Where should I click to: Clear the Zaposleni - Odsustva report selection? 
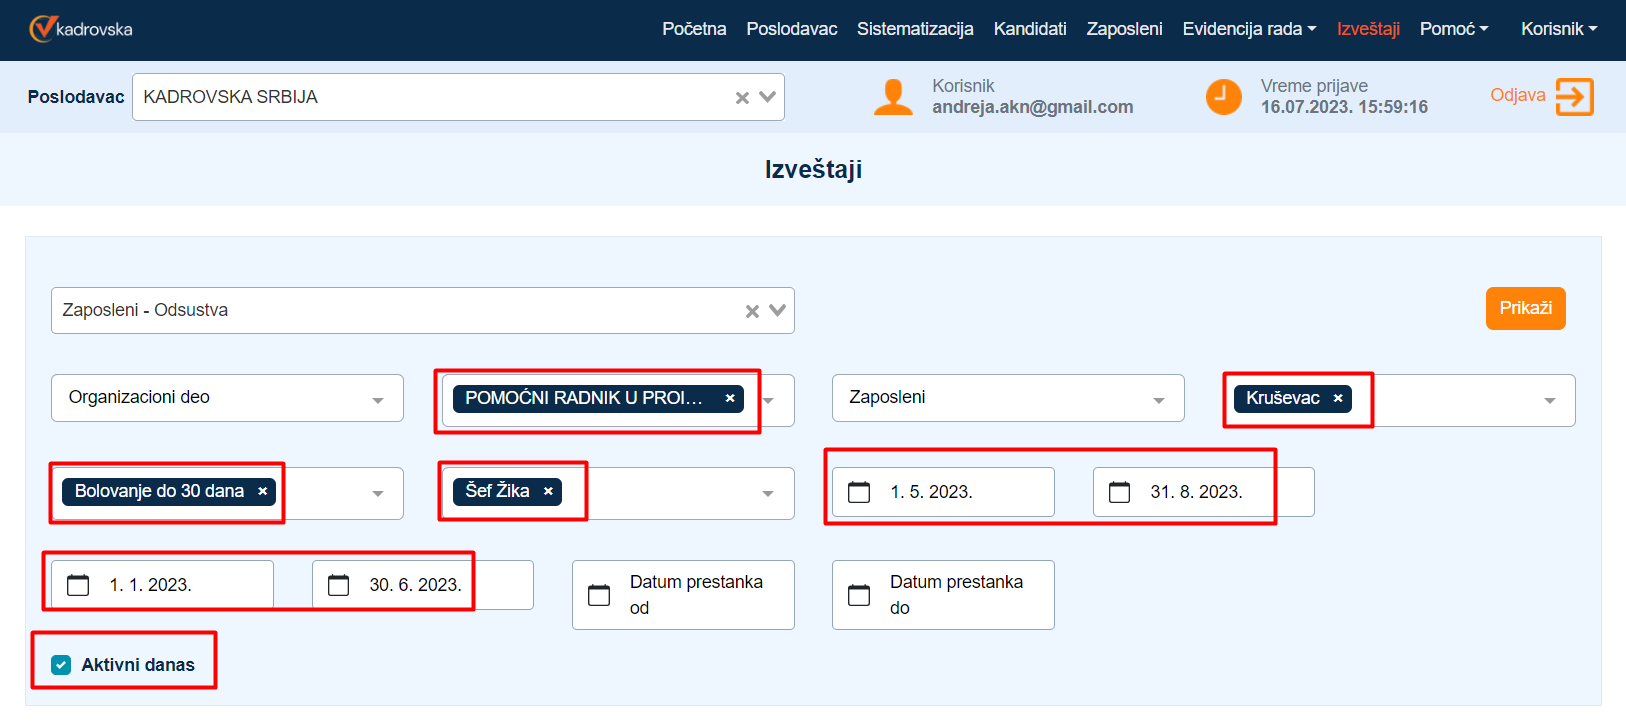[x=752, y=311]
